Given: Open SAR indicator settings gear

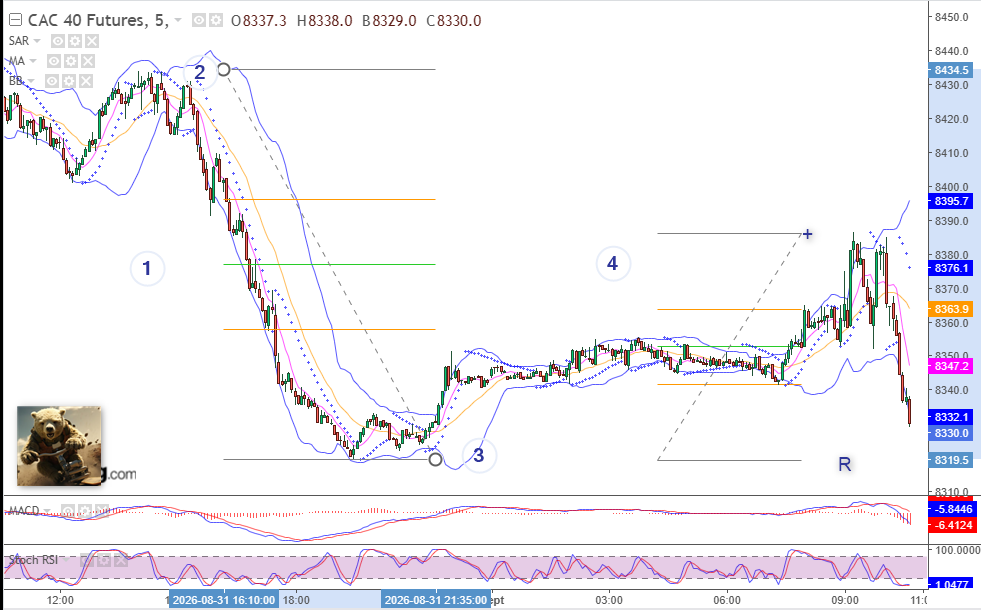Looking at the screenshot, I should (74, 41).
